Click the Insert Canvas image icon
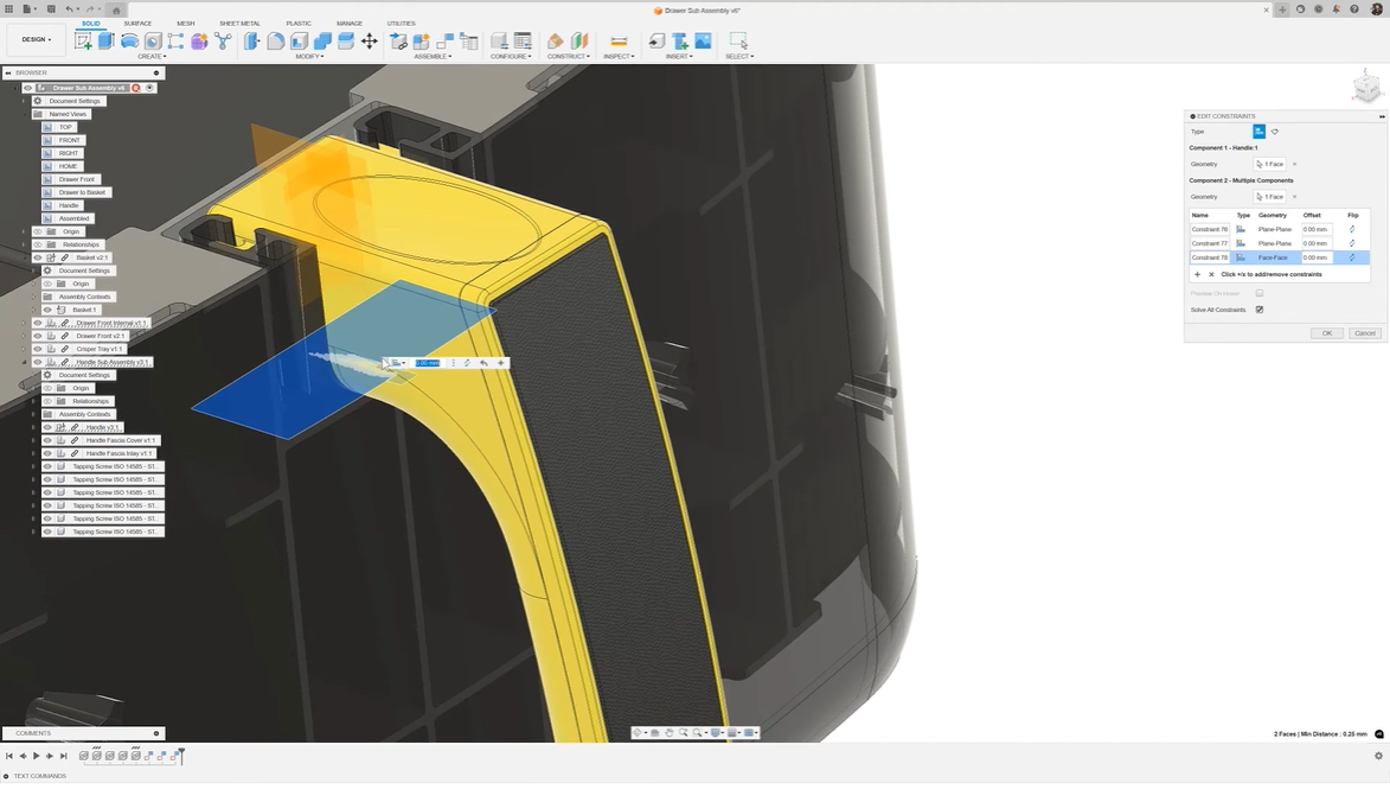Image resolution: width=1390 pixels, height=785 pixels. 703,41
